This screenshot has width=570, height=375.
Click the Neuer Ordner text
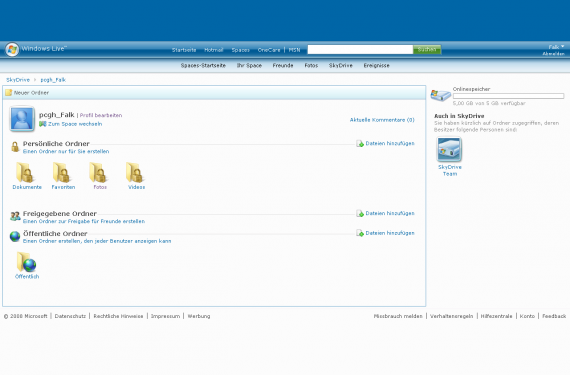31,93
